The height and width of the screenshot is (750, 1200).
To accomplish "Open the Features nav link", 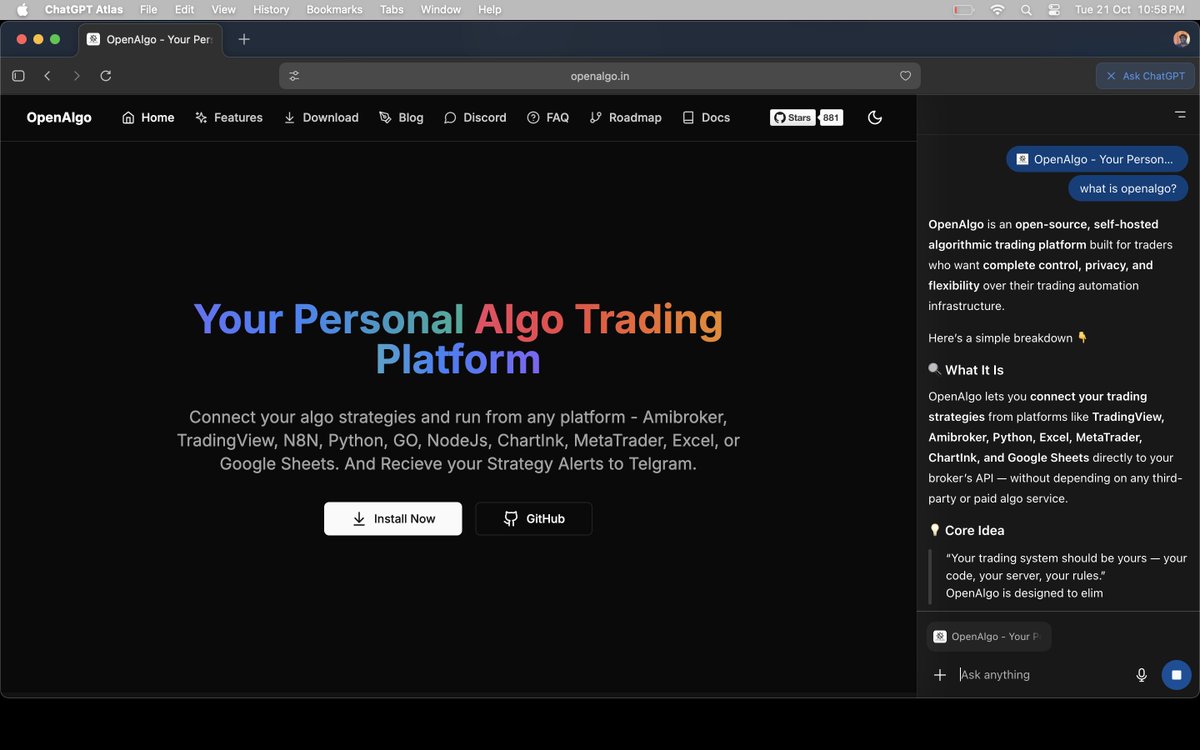I will pos(229,118).
